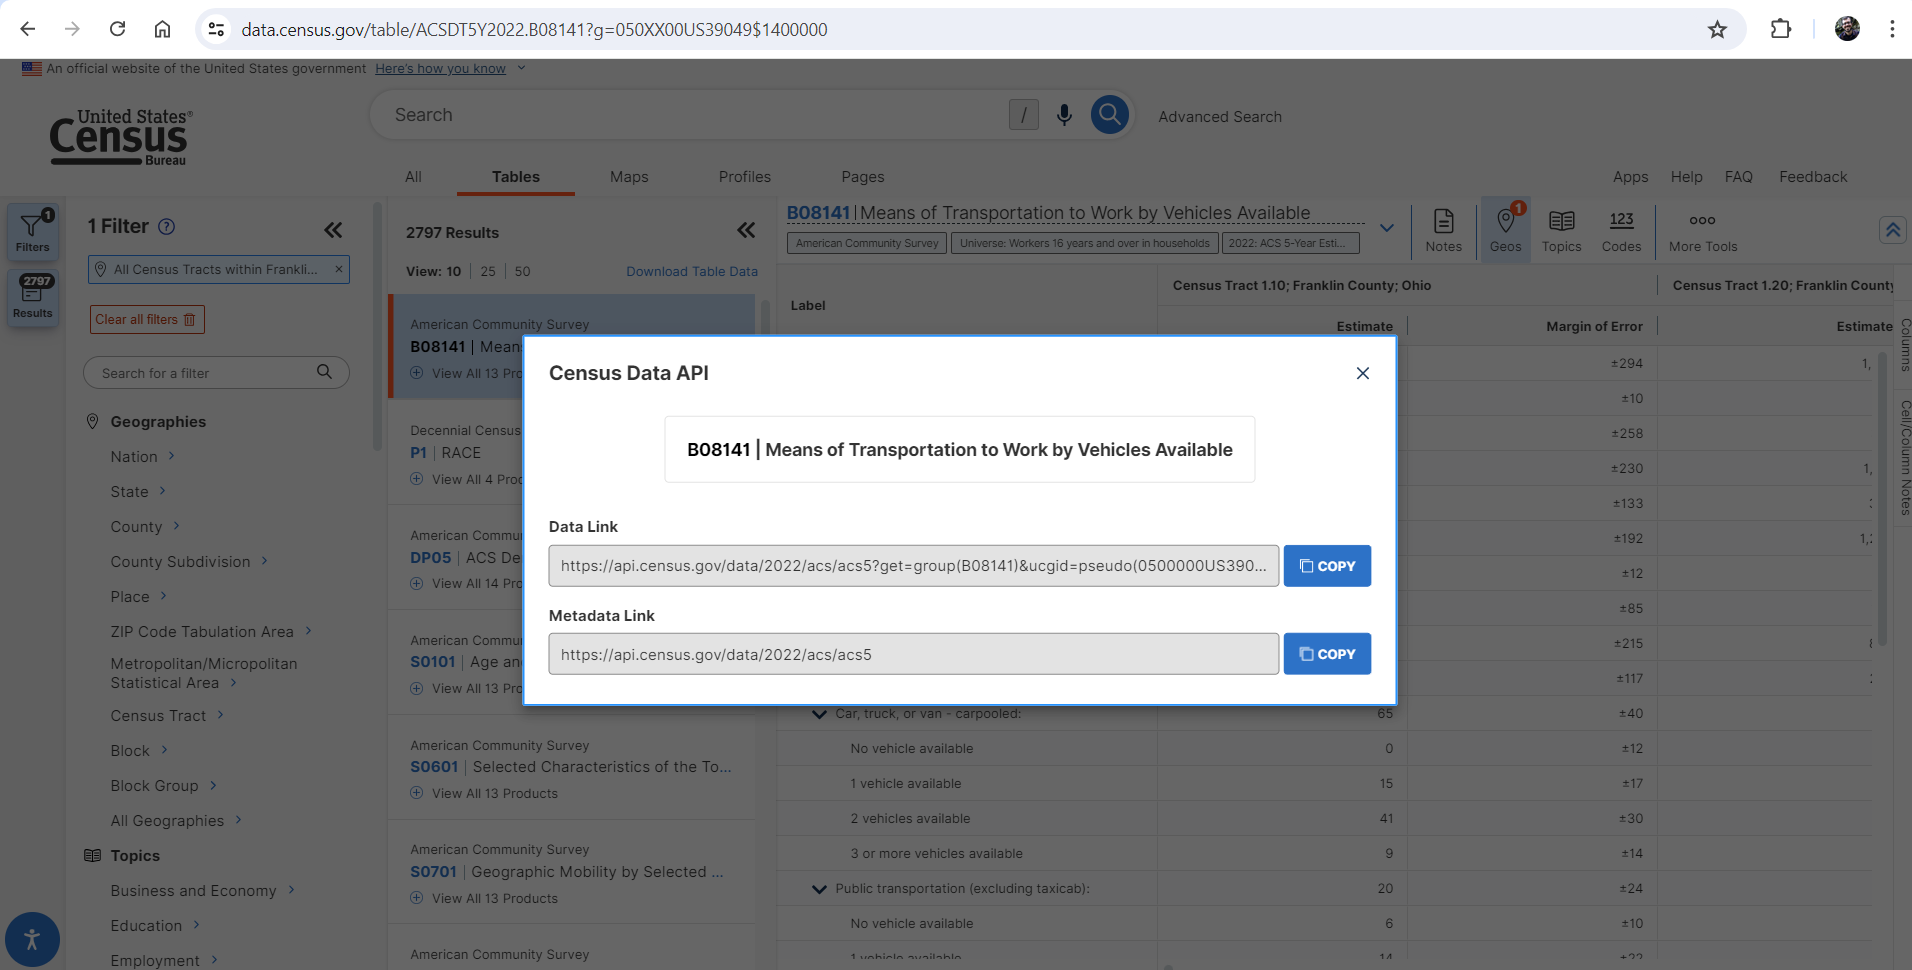Click the browser address bar URL
The height and width of the screenshot is (970, 1912).
tap(534, 30)
